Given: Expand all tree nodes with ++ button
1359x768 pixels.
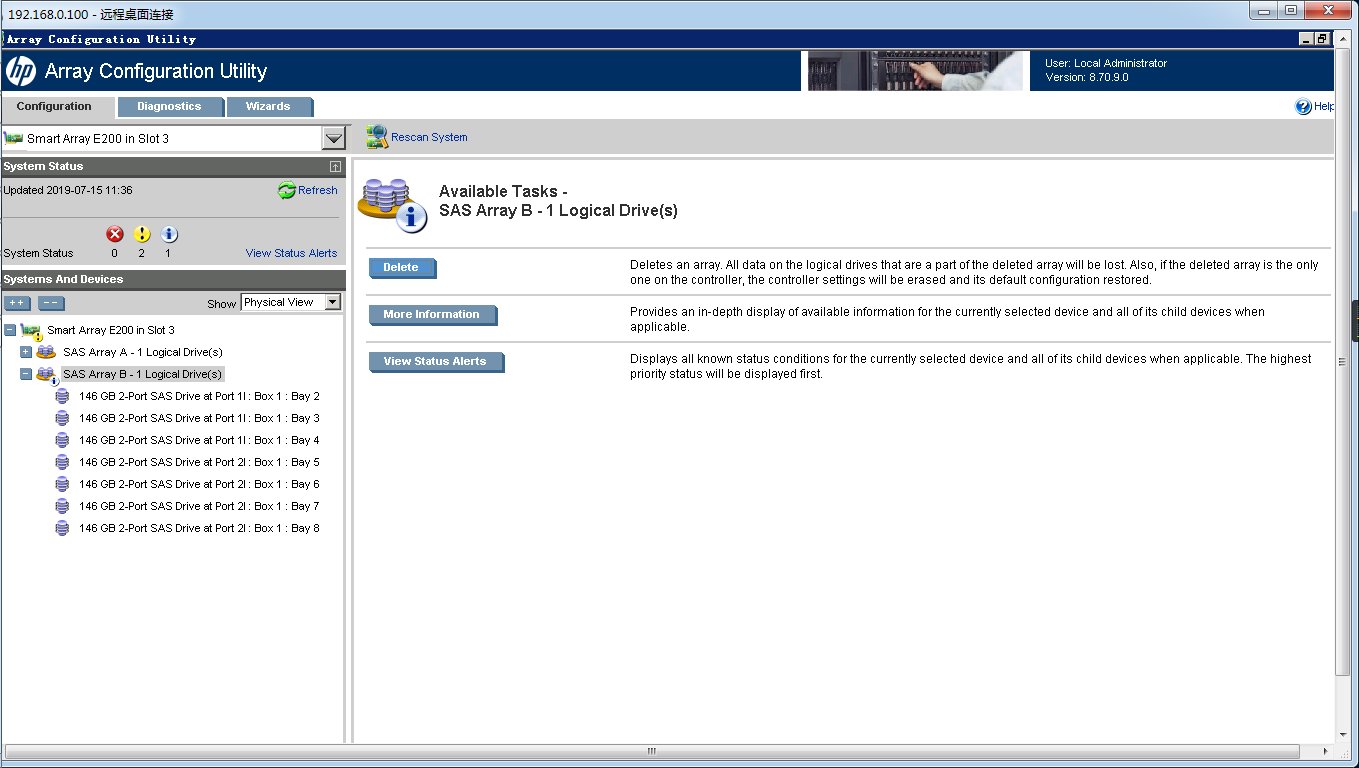Looking at the screenshot, I should 17,303.
